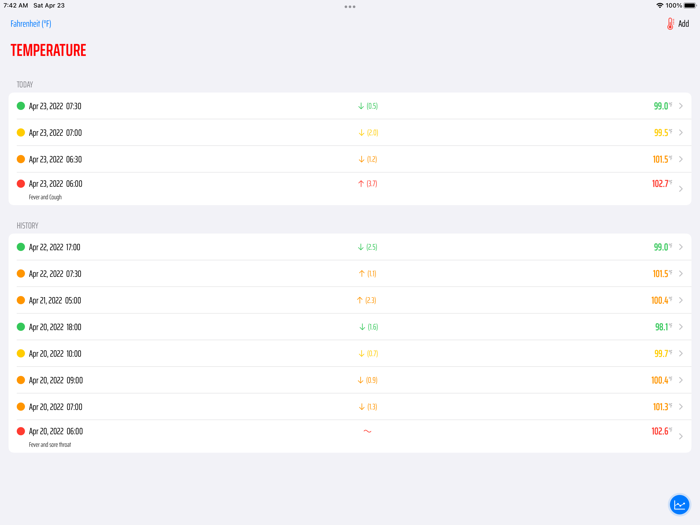Image resolution: width=700 pixels, height=525 pixels.
Task: Open the temperature chart floating button
Action: 679,505
